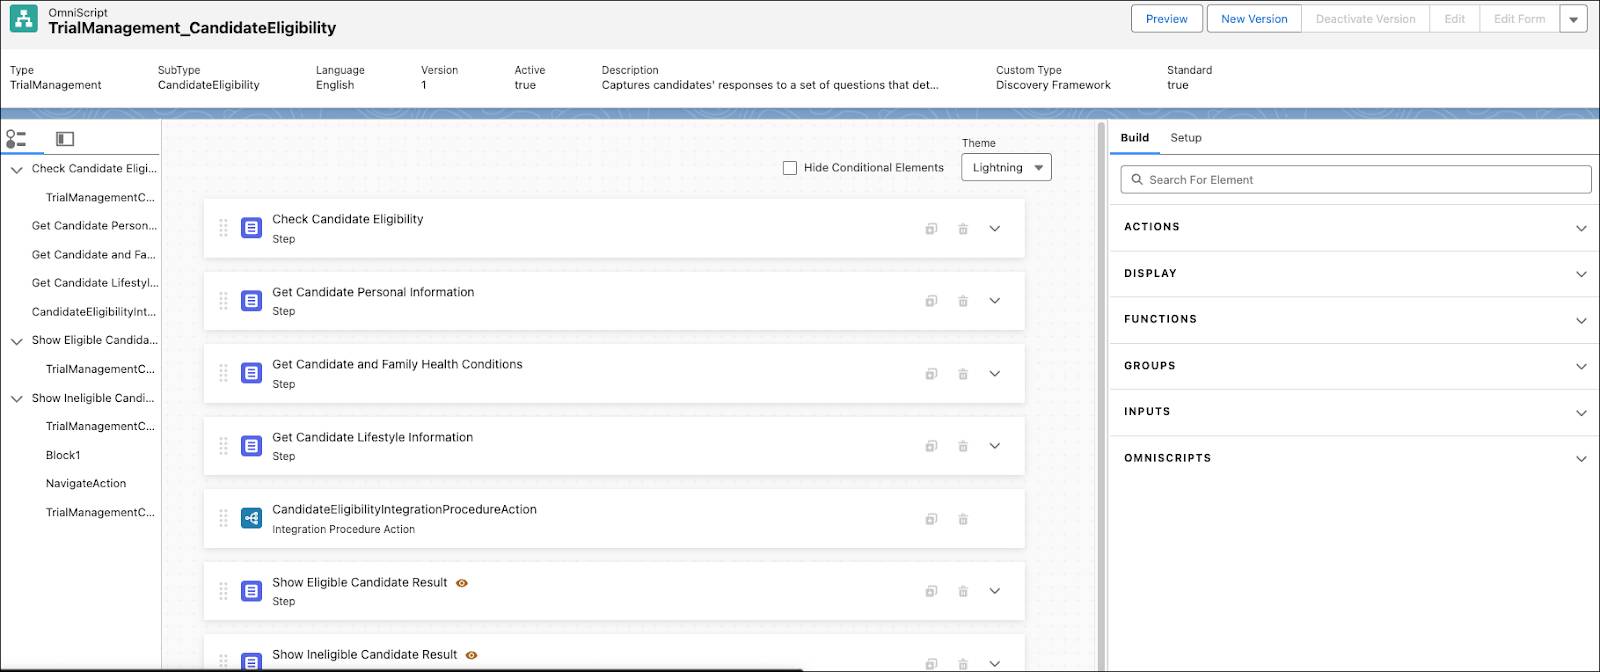
Task: Open the more actions dropdown next to Edit Form
Action: pyautogui.click(x=1574, y=19)
